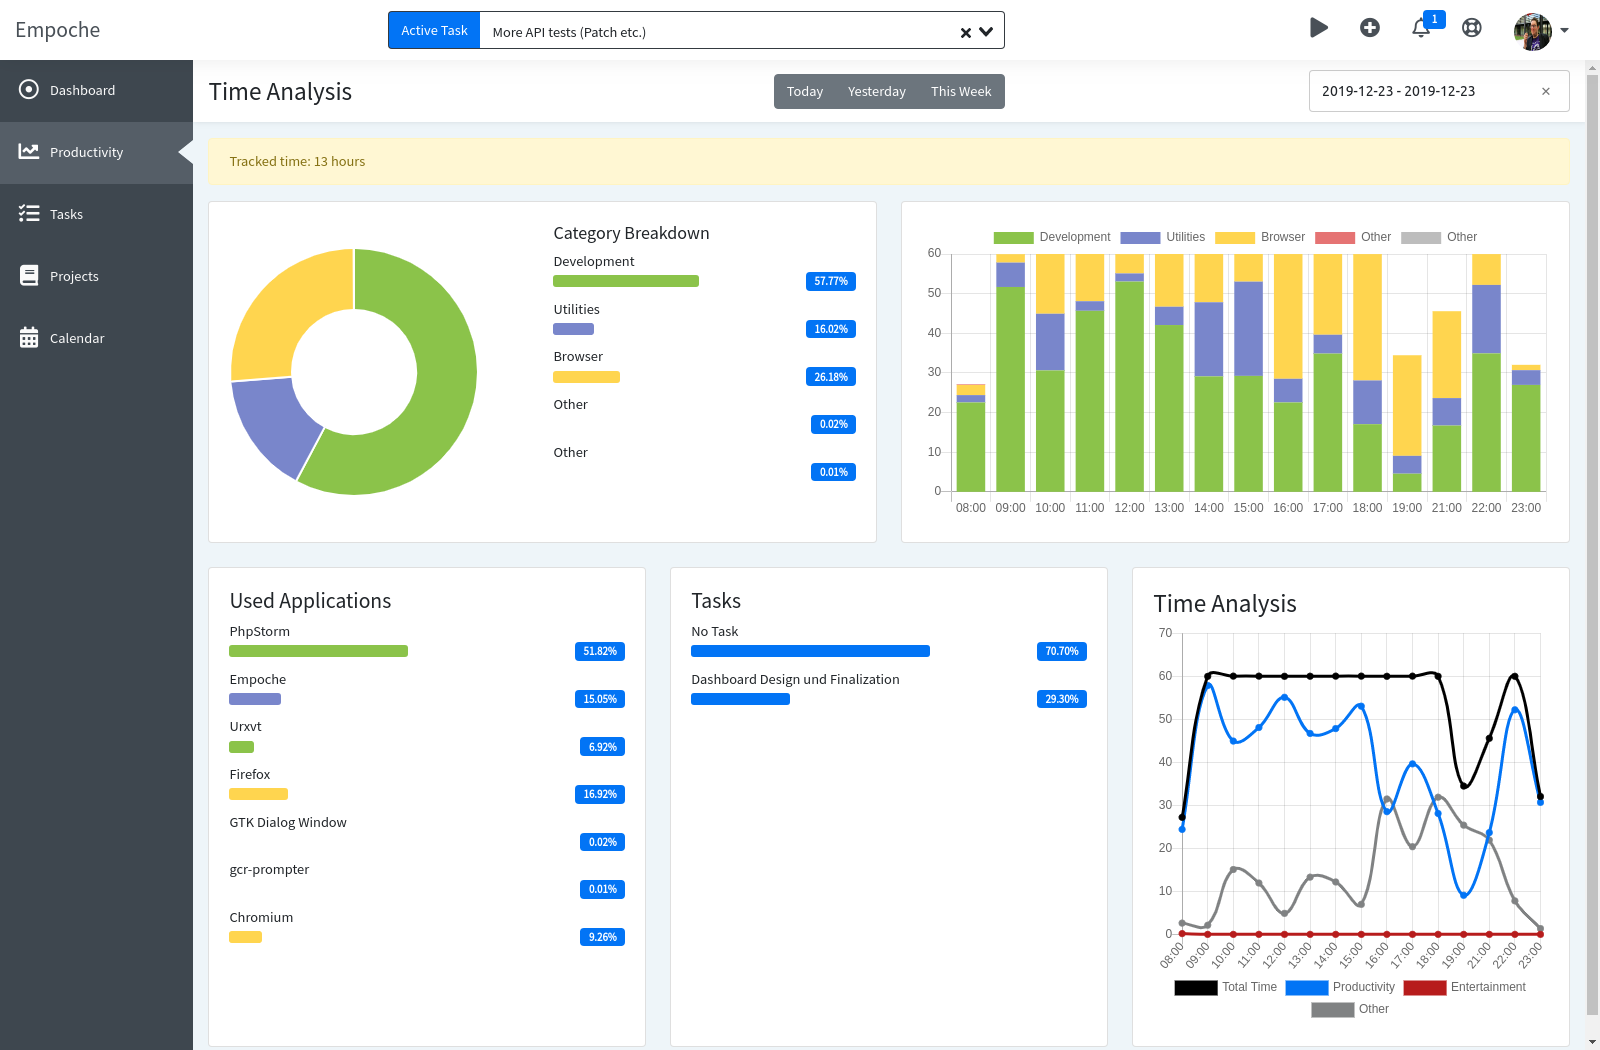This screenshot has width=1600, height=1050.
Task: Open the user avatar menu
Action: coord(1541,31)
